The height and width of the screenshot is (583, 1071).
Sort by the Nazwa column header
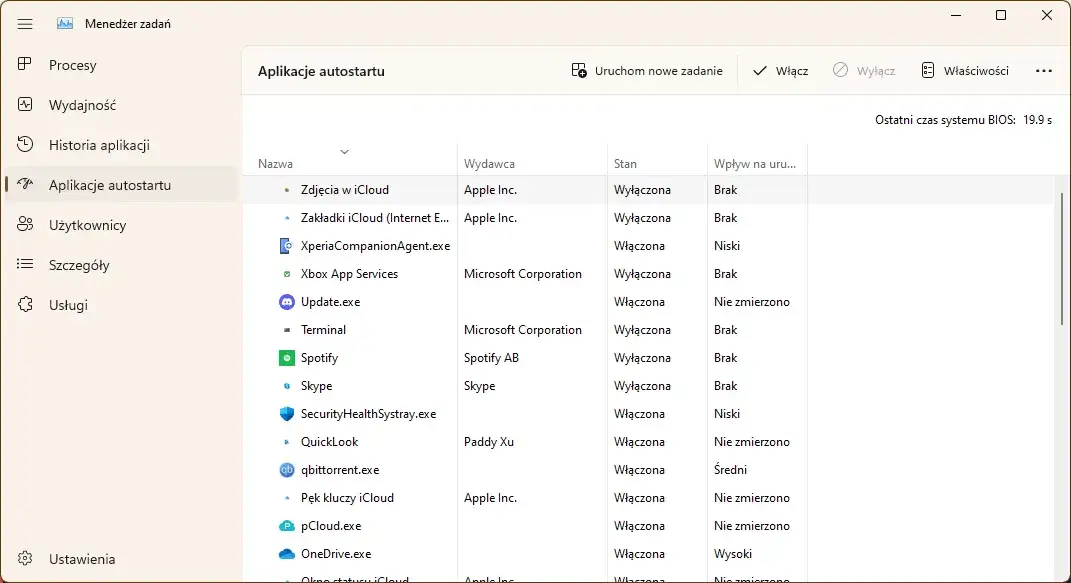click(x=350, y=159)
